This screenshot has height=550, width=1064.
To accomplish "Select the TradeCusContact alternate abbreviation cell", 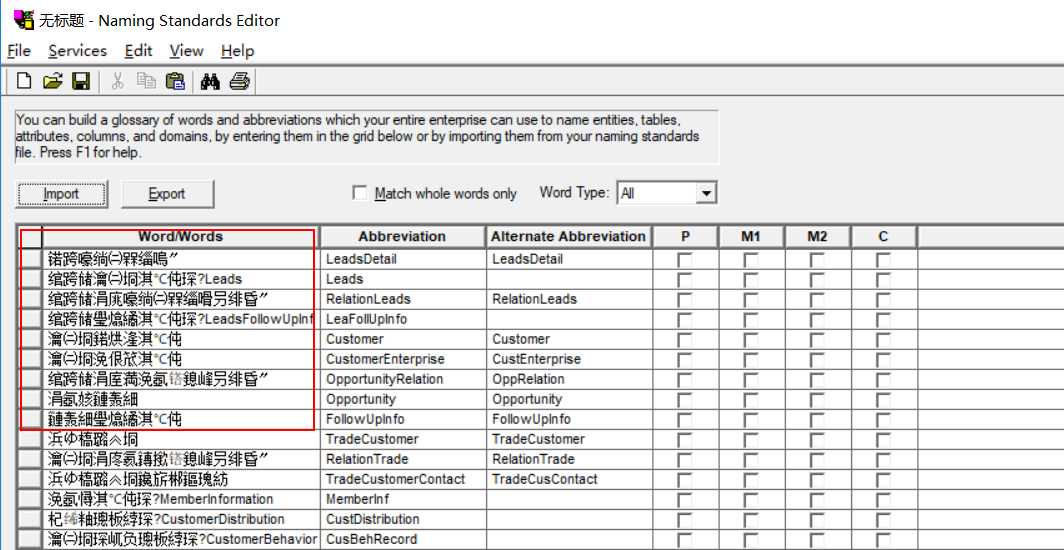I will coord(569,479).
